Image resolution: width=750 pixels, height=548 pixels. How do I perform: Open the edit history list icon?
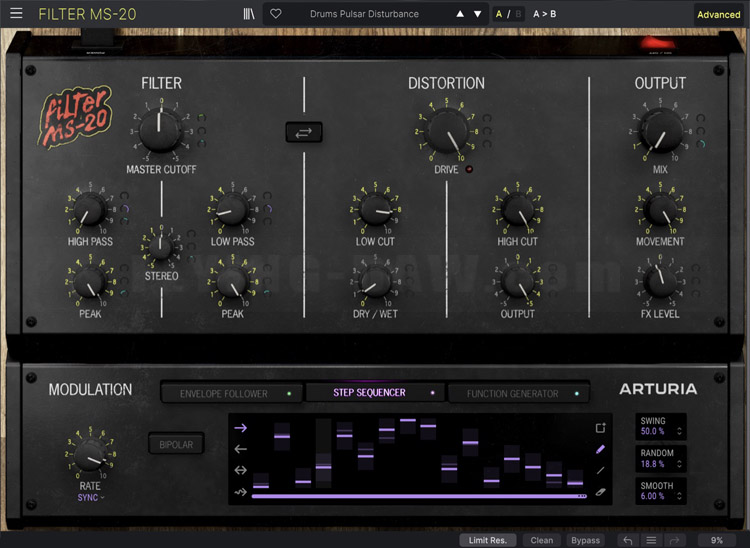pyautogui.click(x=651, y=540)
